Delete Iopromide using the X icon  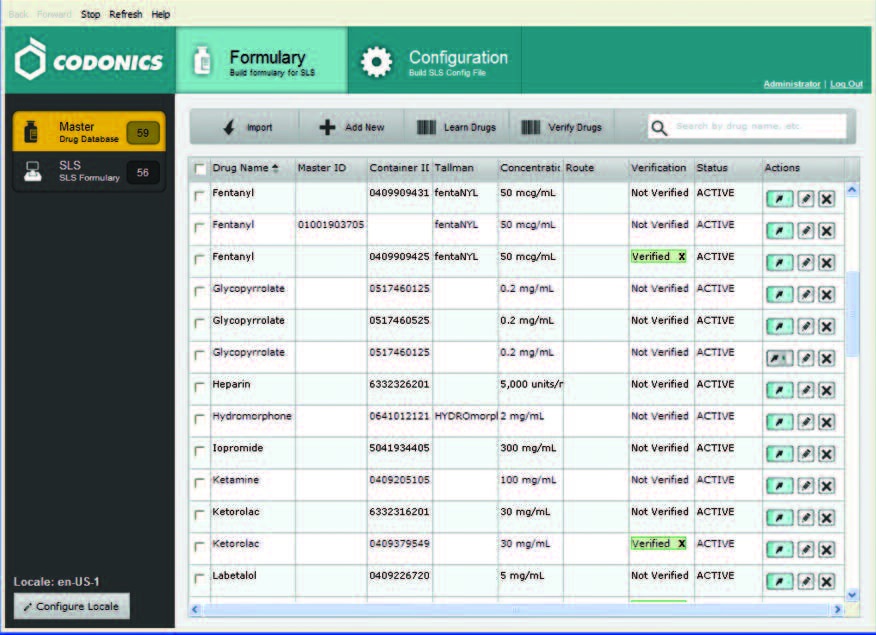tap(827, 453)
